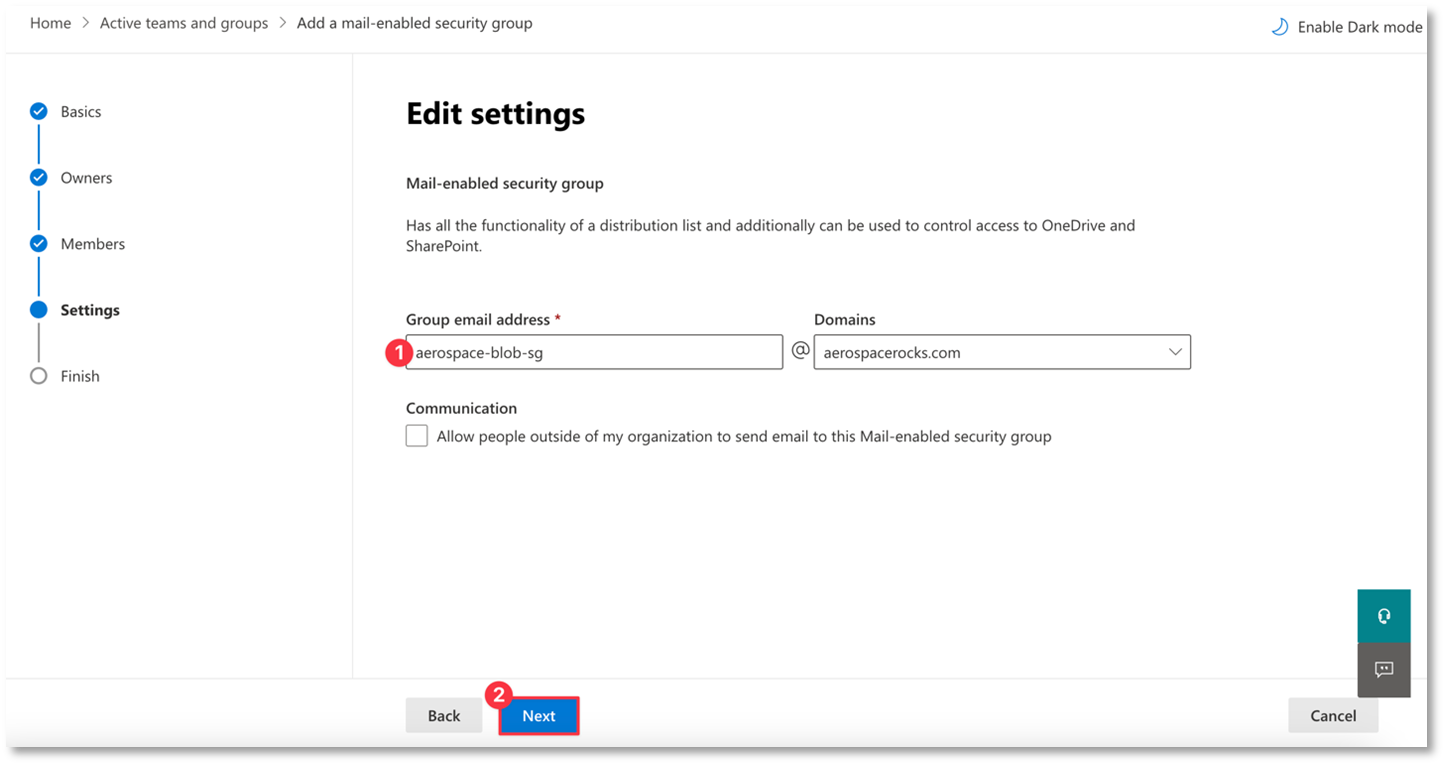Image resolution: width=1446 pixels, height=766 pixels.
Task: Go to the Finish wizard step
Action: pyautogui.click(x=80, y=376)
